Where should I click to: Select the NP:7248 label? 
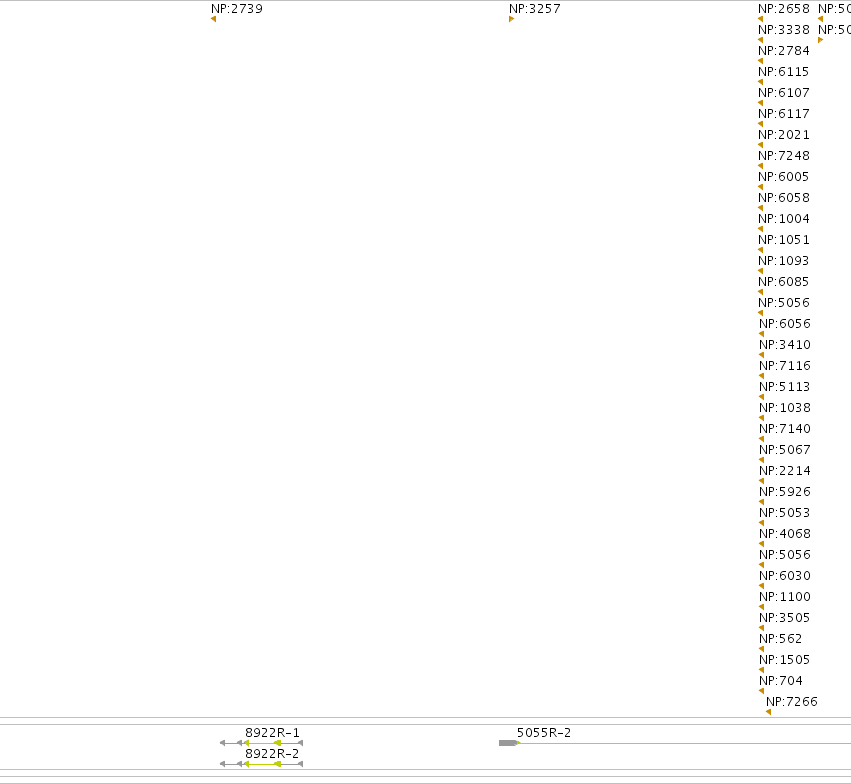tap(784, 155)
